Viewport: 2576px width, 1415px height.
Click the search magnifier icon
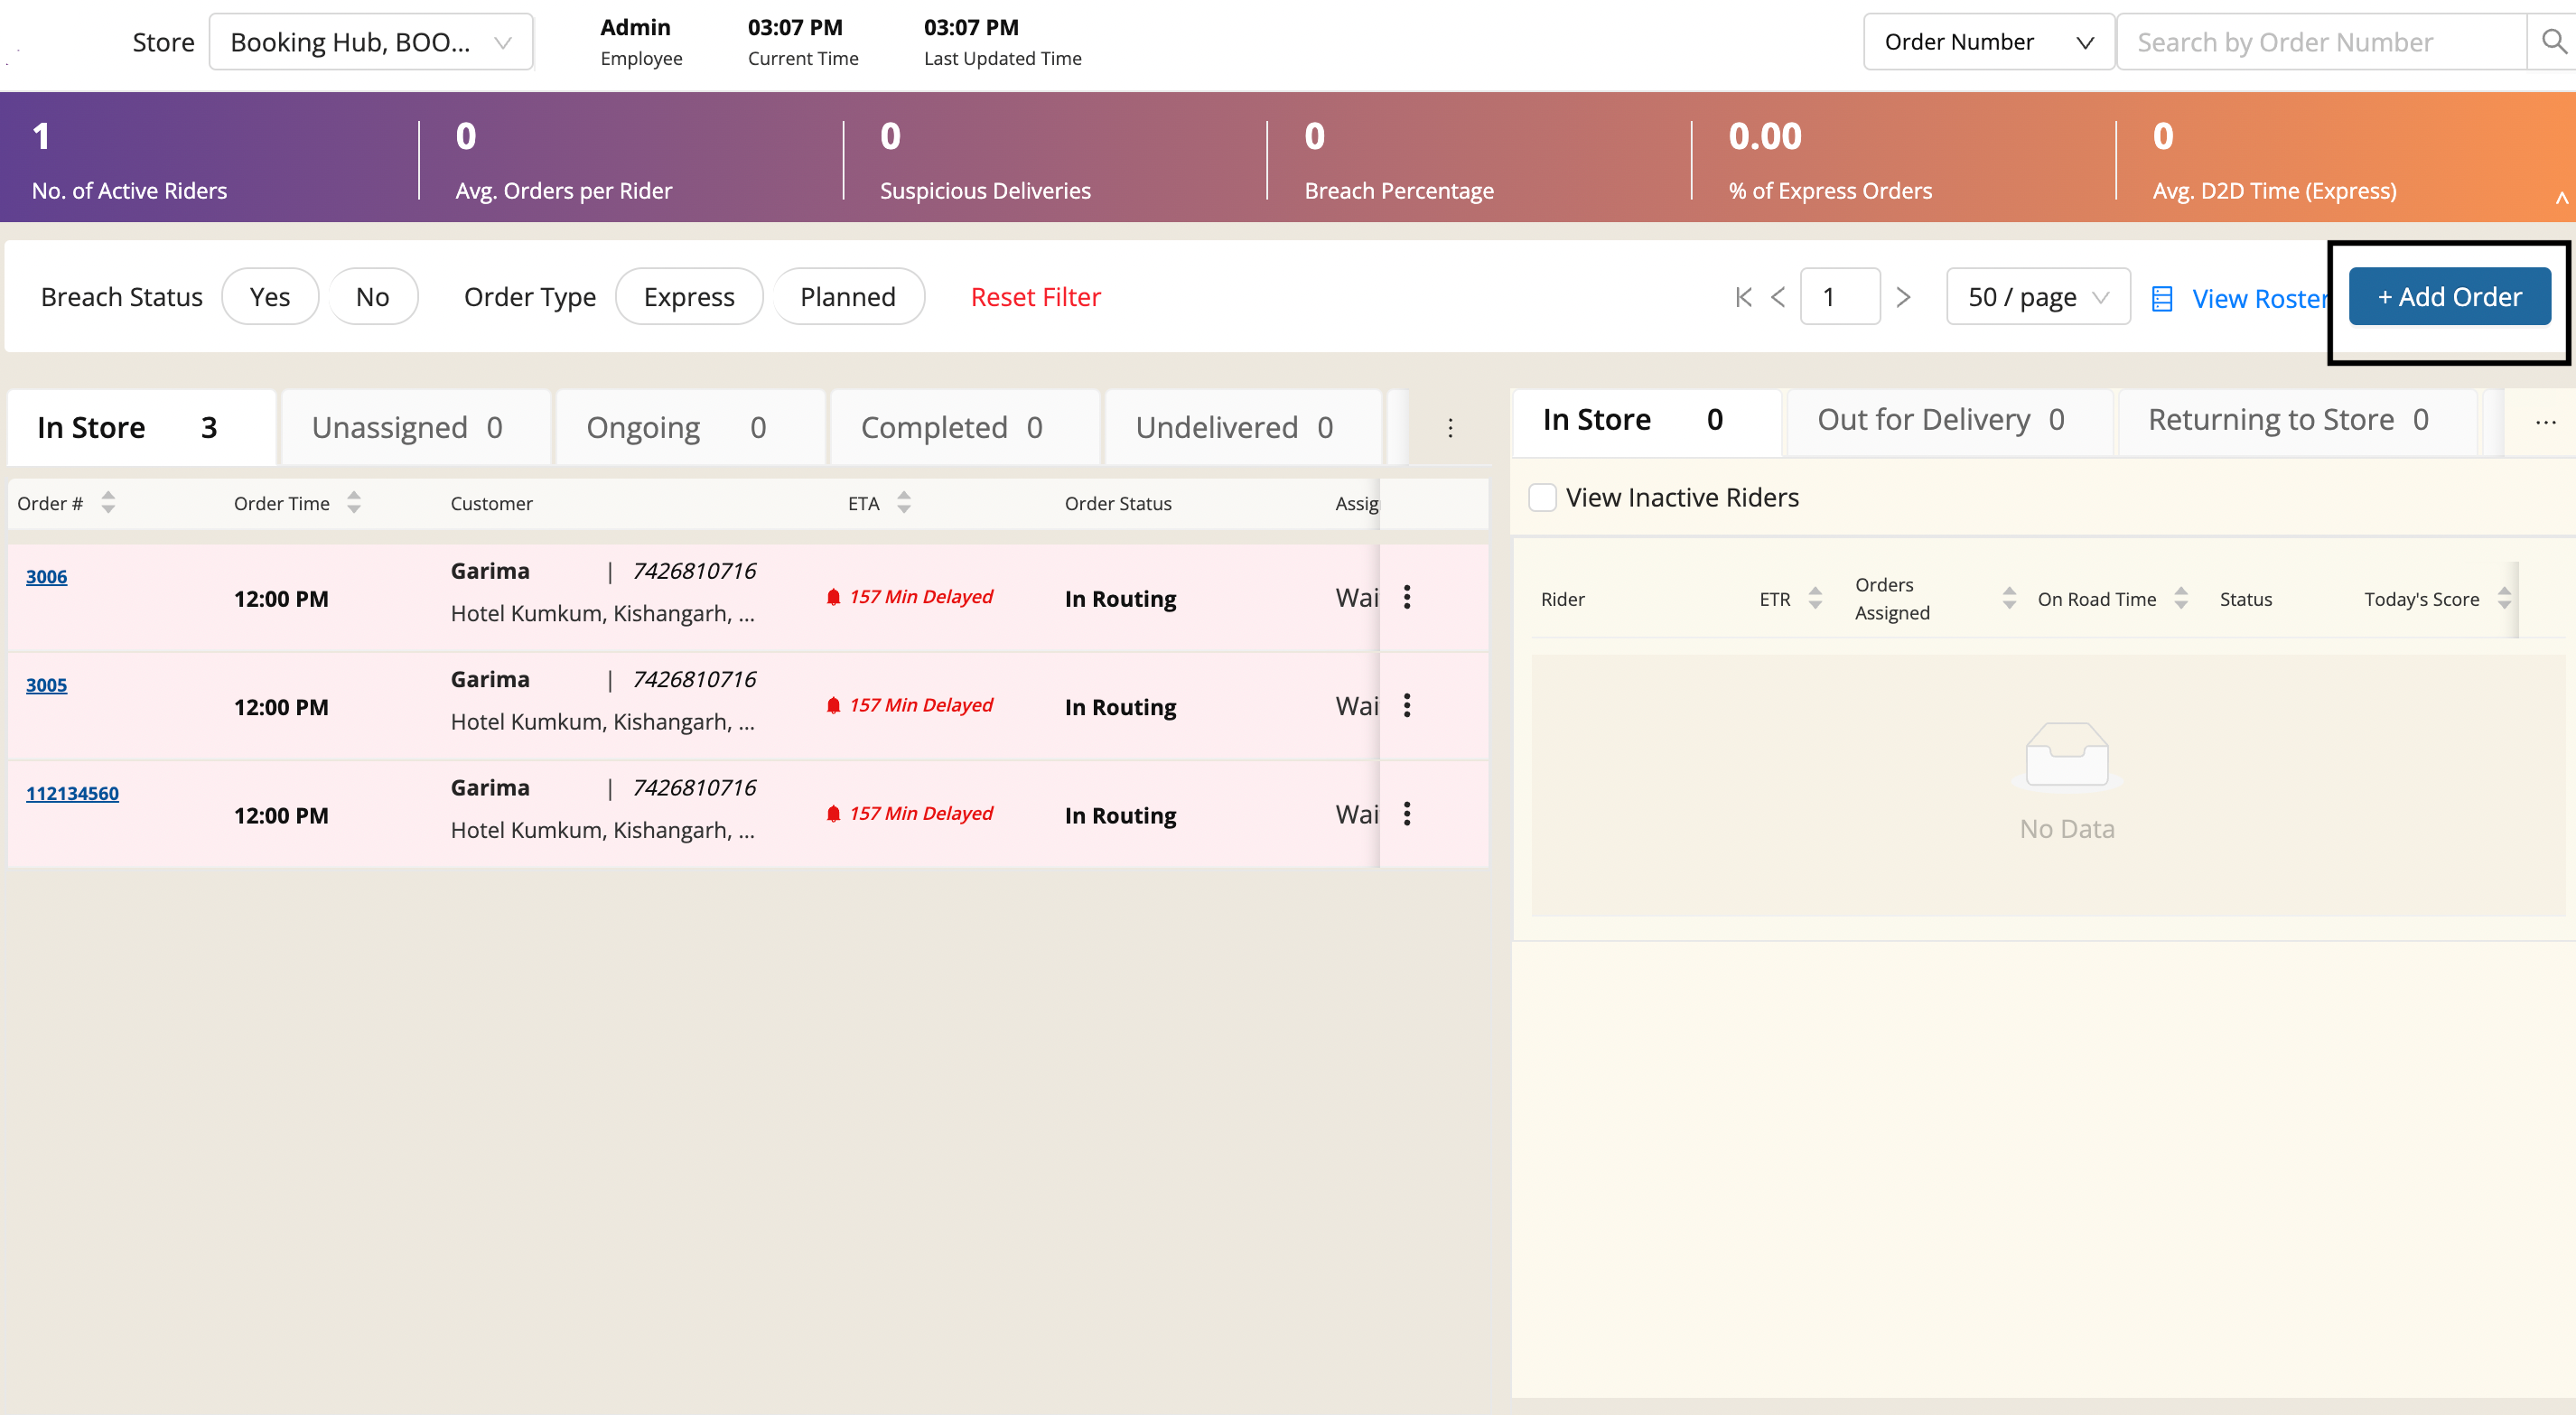(2553, 42)
